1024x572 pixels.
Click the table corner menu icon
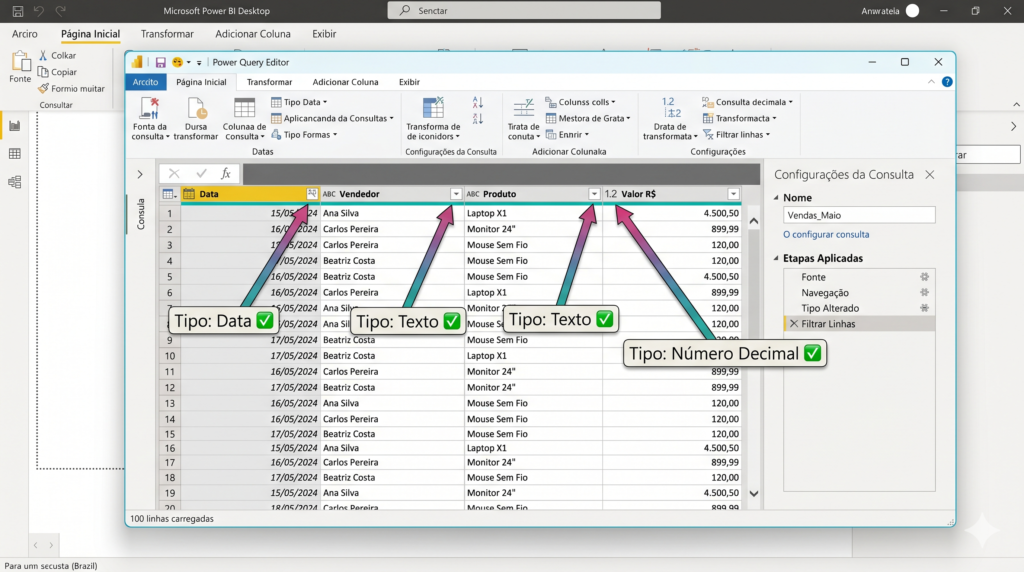[169, 194]
